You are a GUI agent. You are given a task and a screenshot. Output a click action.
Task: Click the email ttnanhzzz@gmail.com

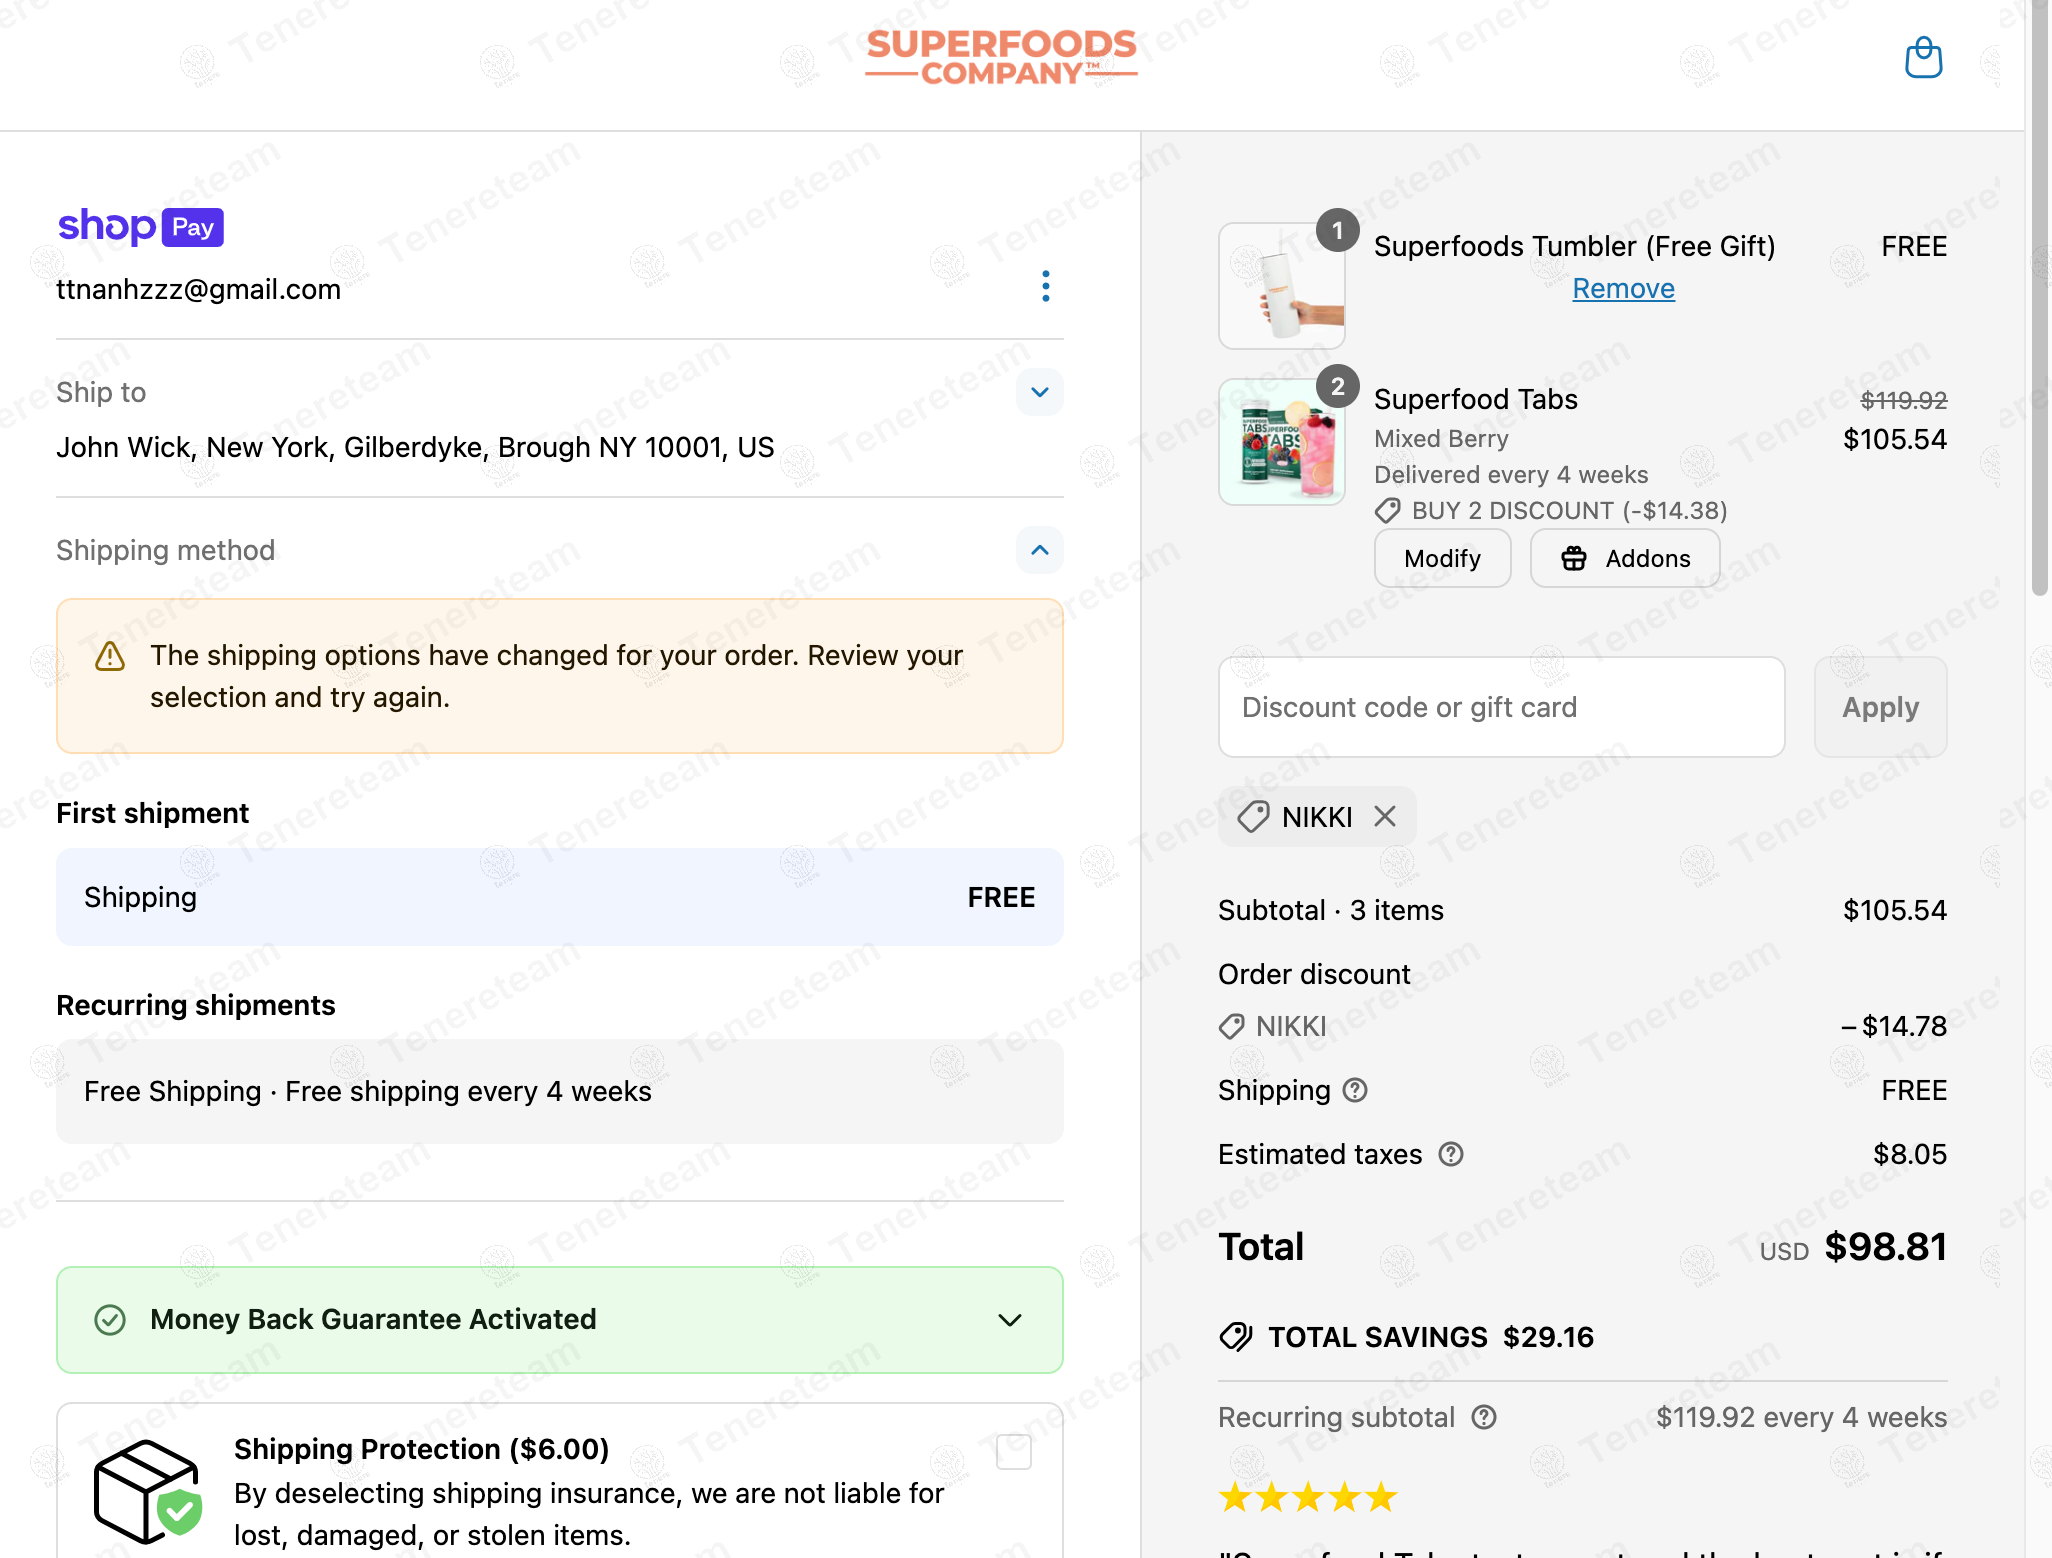click(198, 289)
